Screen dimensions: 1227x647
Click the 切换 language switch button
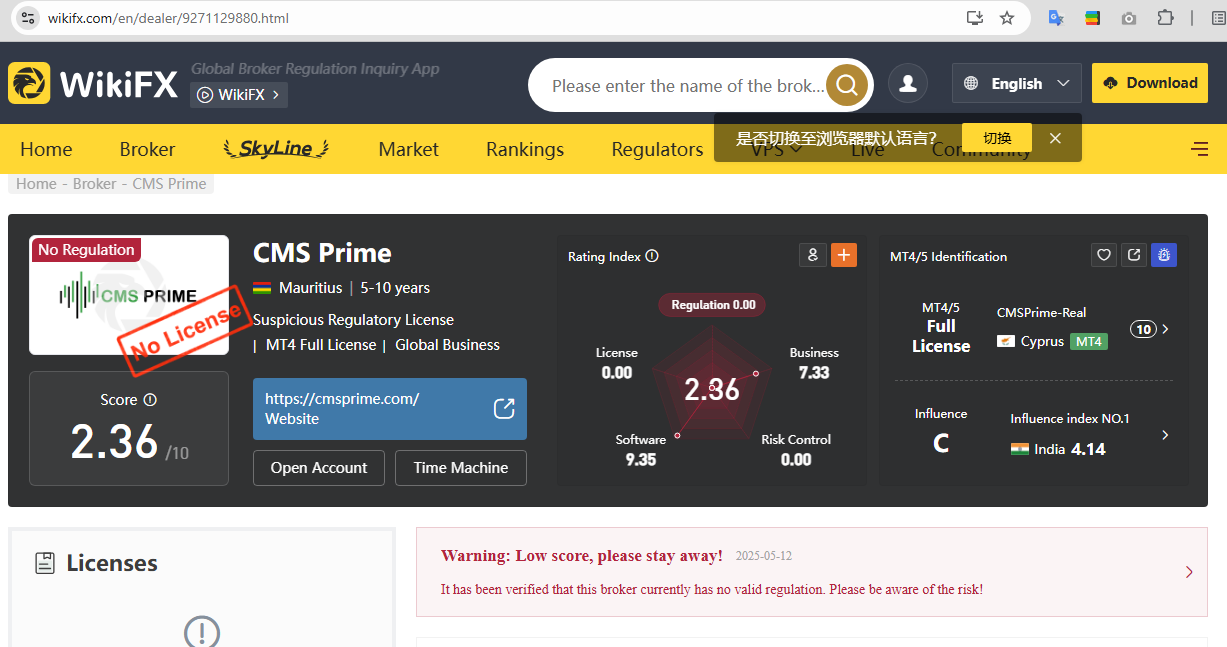[x=997, y=138]
